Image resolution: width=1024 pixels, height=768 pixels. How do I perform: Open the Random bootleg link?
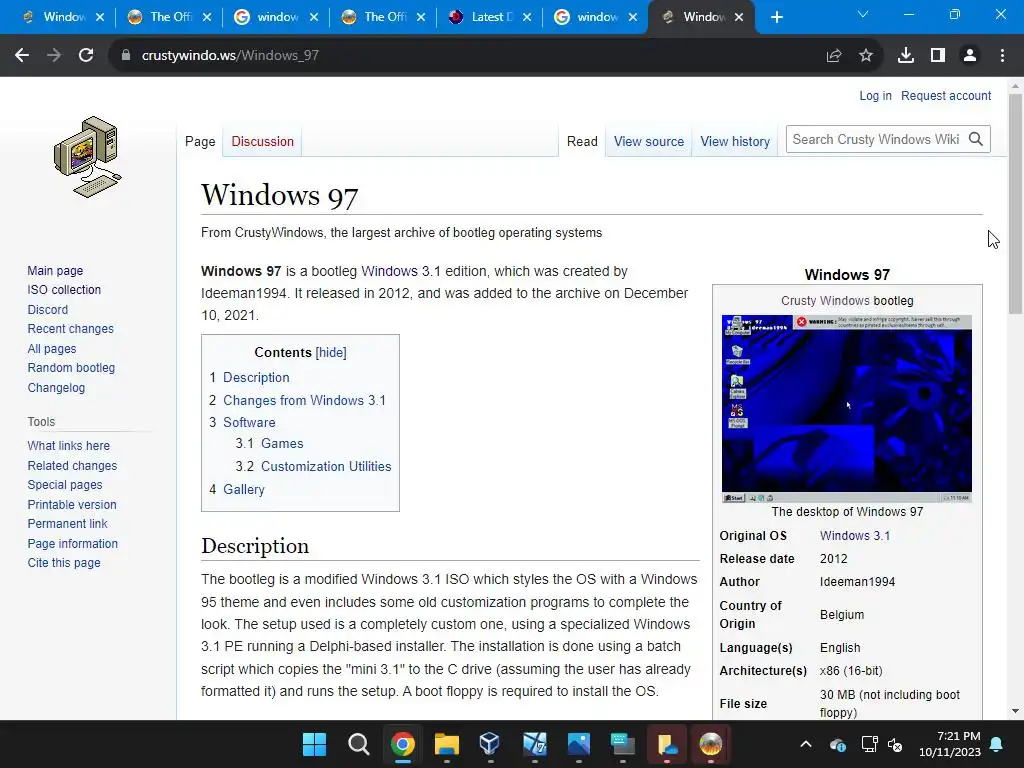pos(71,368)
